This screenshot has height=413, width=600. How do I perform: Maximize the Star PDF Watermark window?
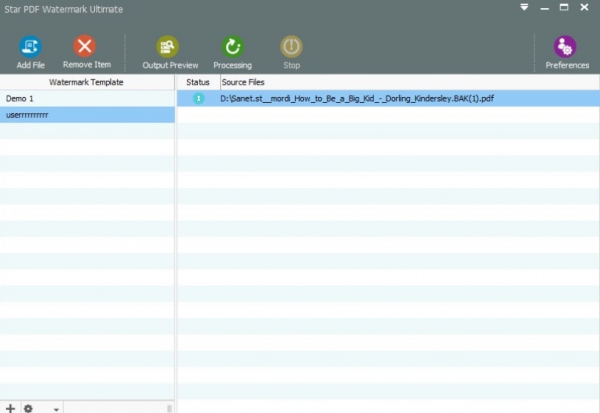pos(564,7)
